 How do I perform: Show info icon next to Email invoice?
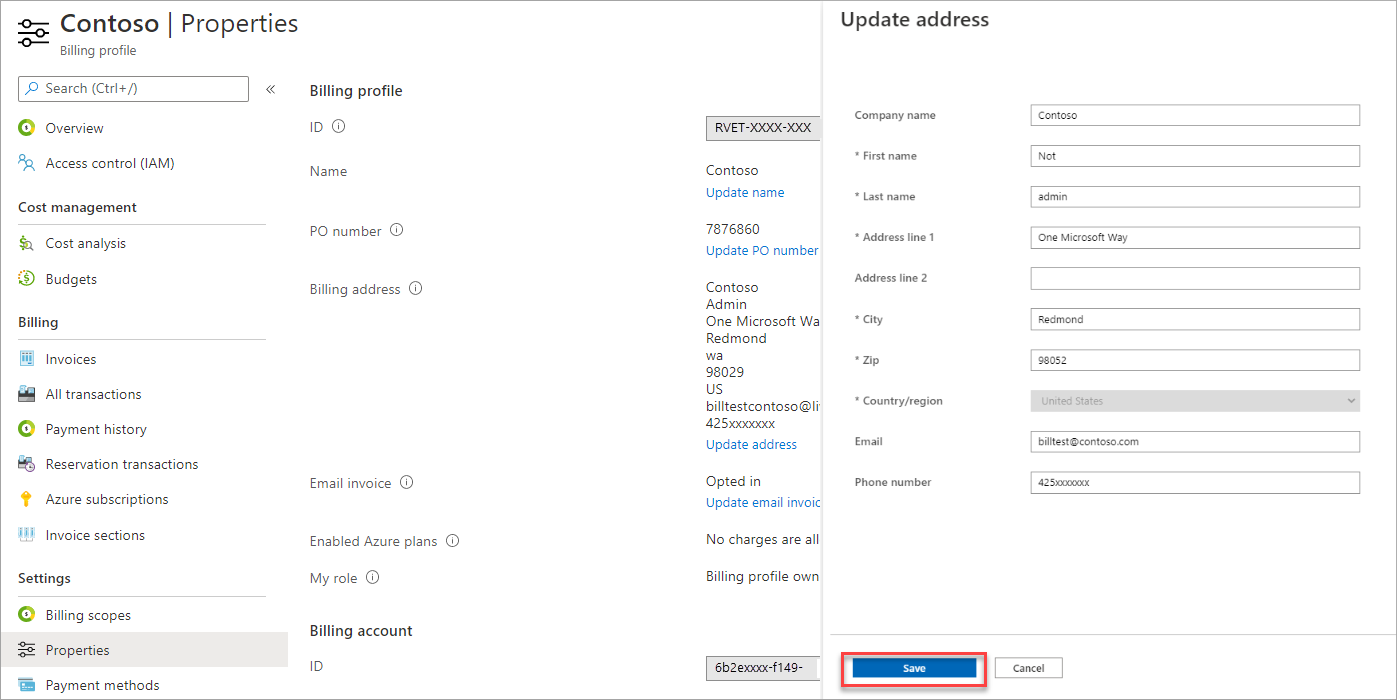pyautogui.click(x=406, y=482)
